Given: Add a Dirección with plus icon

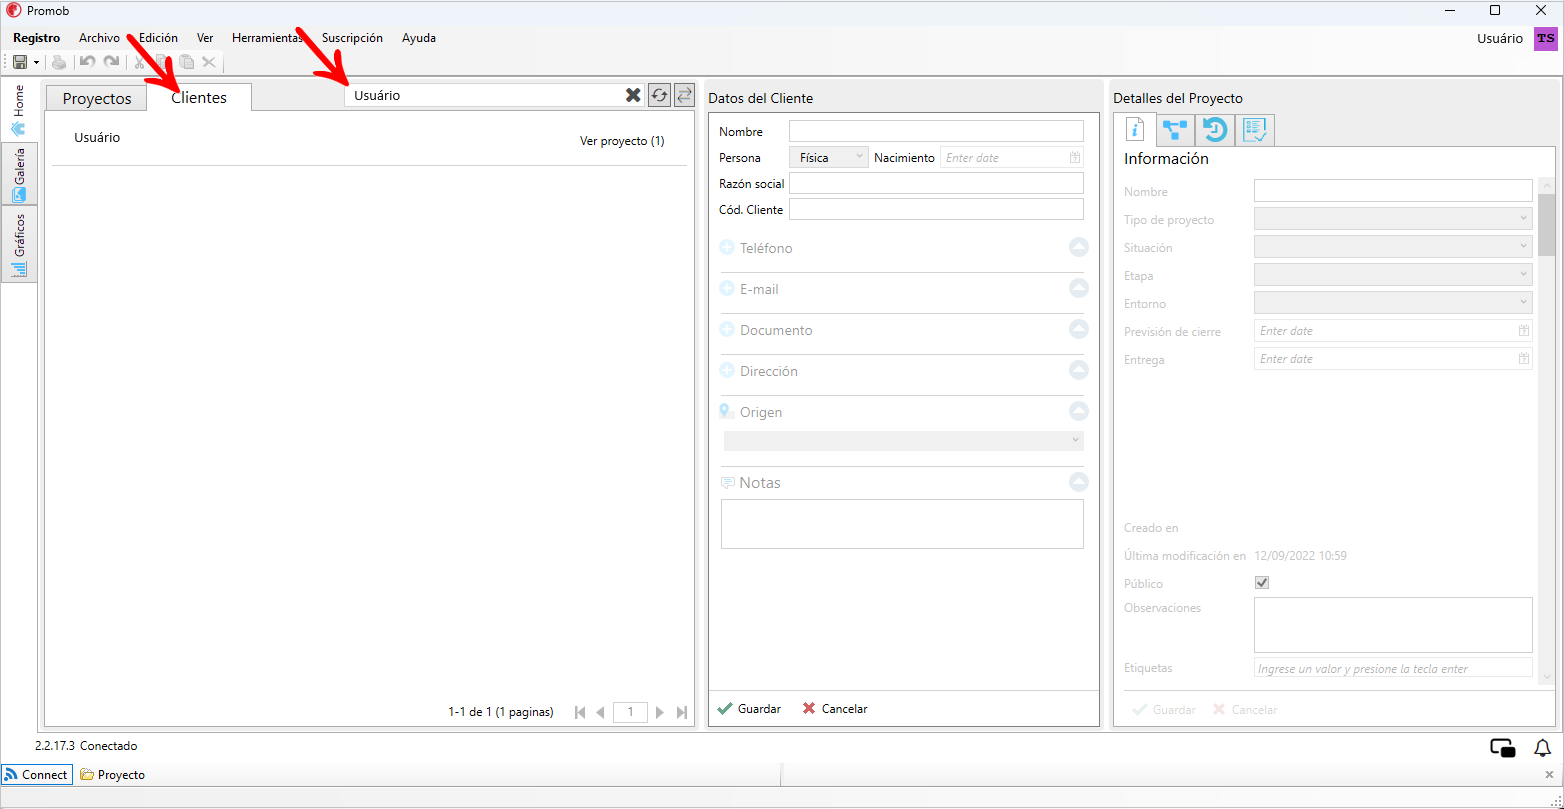Looking at the screenshot, I should point(727,371).
